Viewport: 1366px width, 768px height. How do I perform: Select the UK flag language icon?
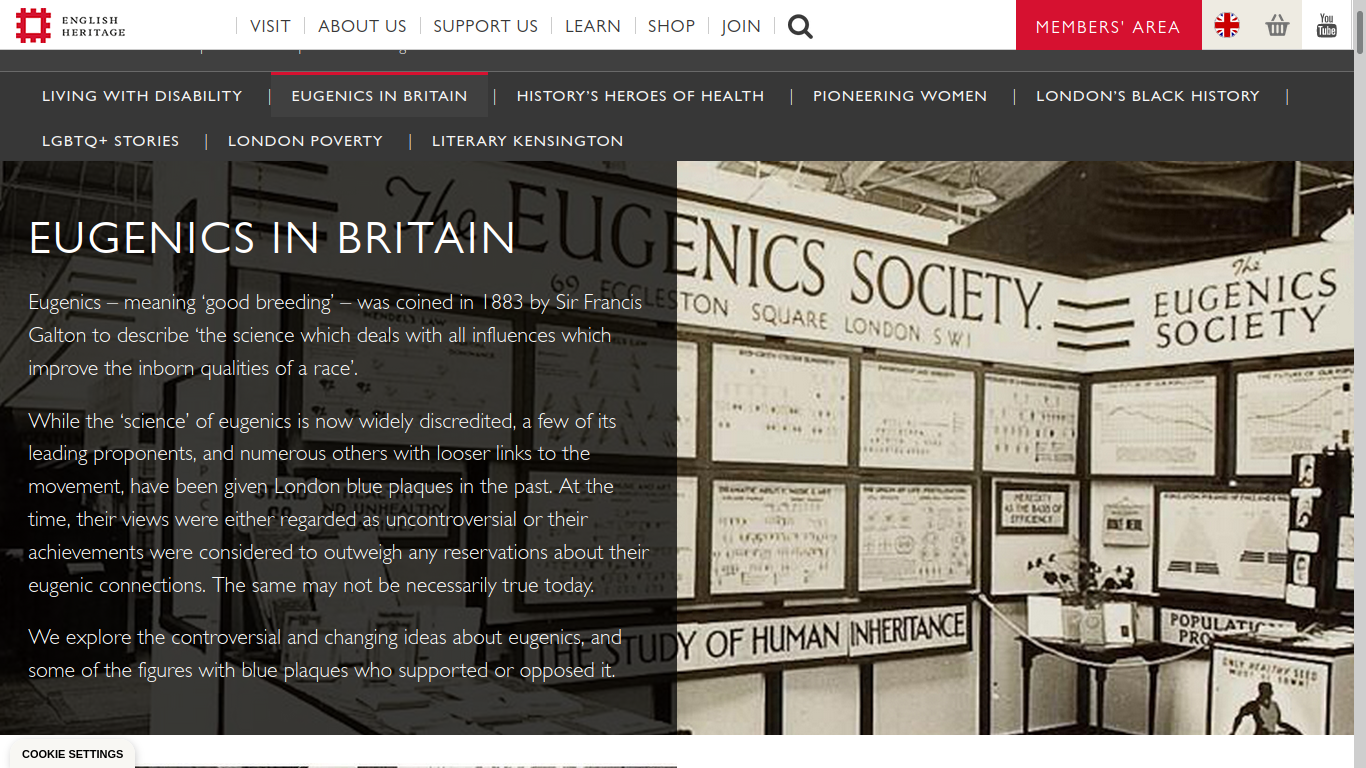1227,25
